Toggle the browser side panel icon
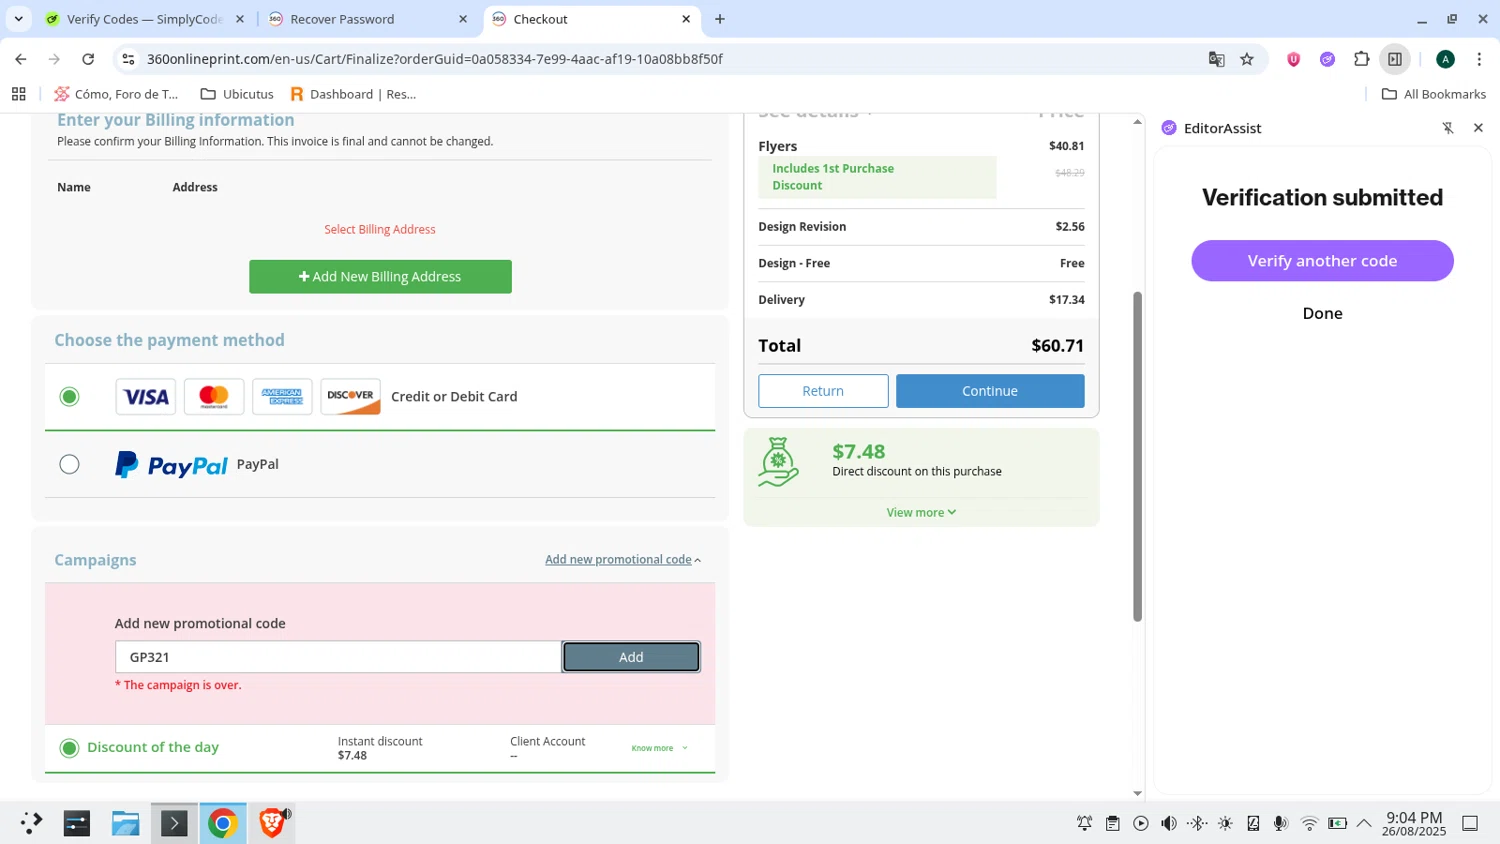The width and height of the screenshot is (1500, 844). pyautogui.click(x=1395, y=59)
